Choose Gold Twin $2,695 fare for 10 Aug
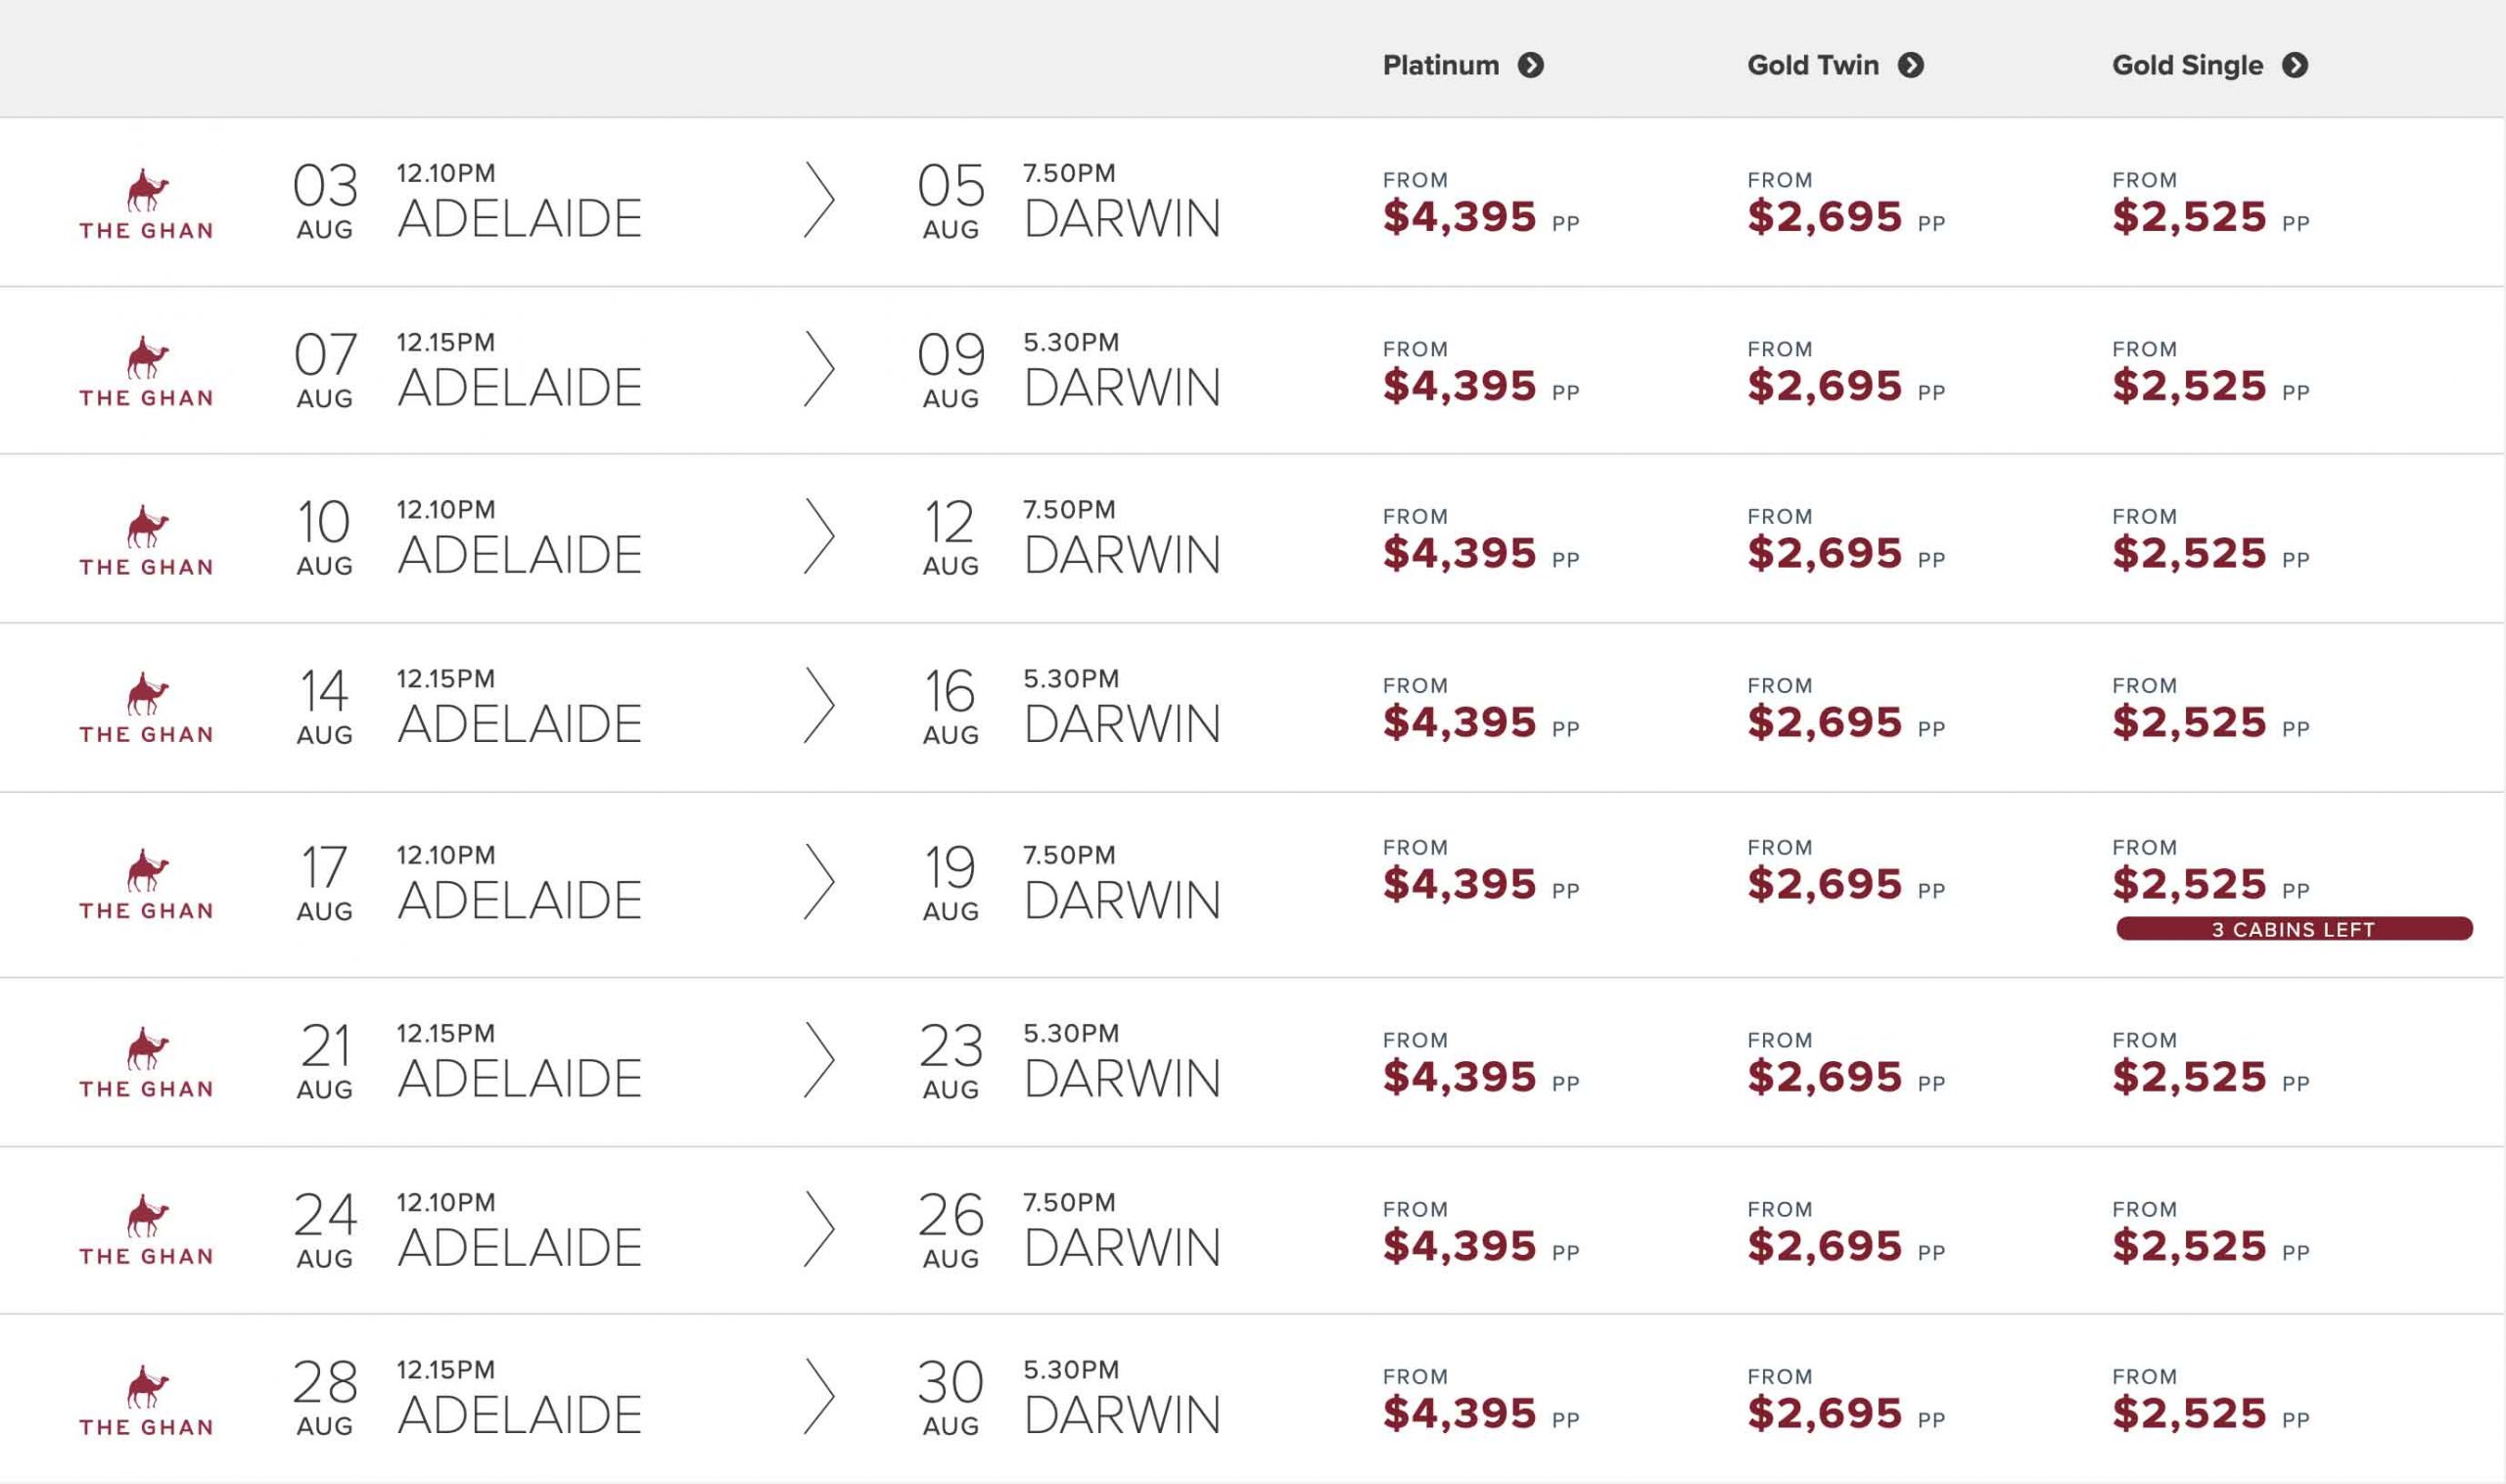The width and height of the screenshot is (2506, 1484). [1824, 552]
